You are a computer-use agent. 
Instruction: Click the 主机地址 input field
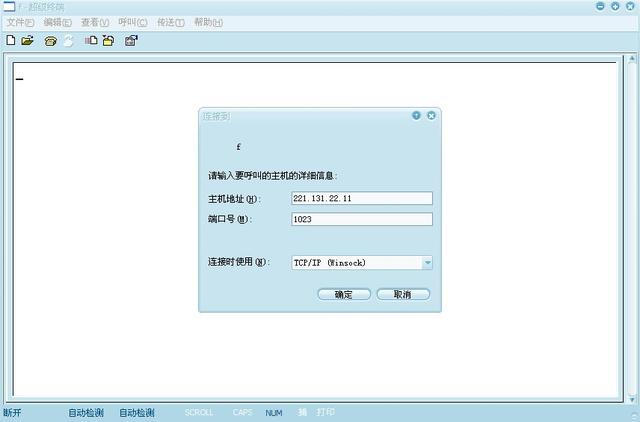pos(362,198)
